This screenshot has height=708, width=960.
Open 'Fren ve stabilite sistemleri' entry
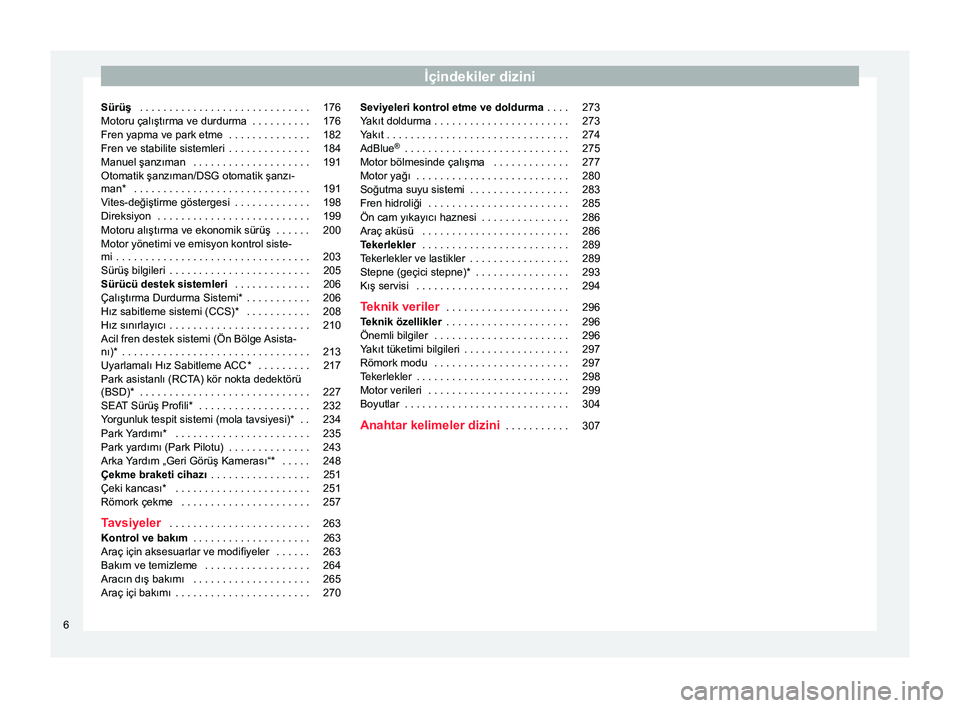tap(220, 148)
